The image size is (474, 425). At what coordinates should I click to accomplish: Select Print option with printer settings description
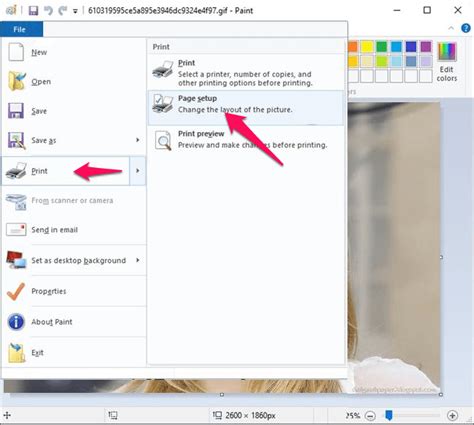[246, 73]
